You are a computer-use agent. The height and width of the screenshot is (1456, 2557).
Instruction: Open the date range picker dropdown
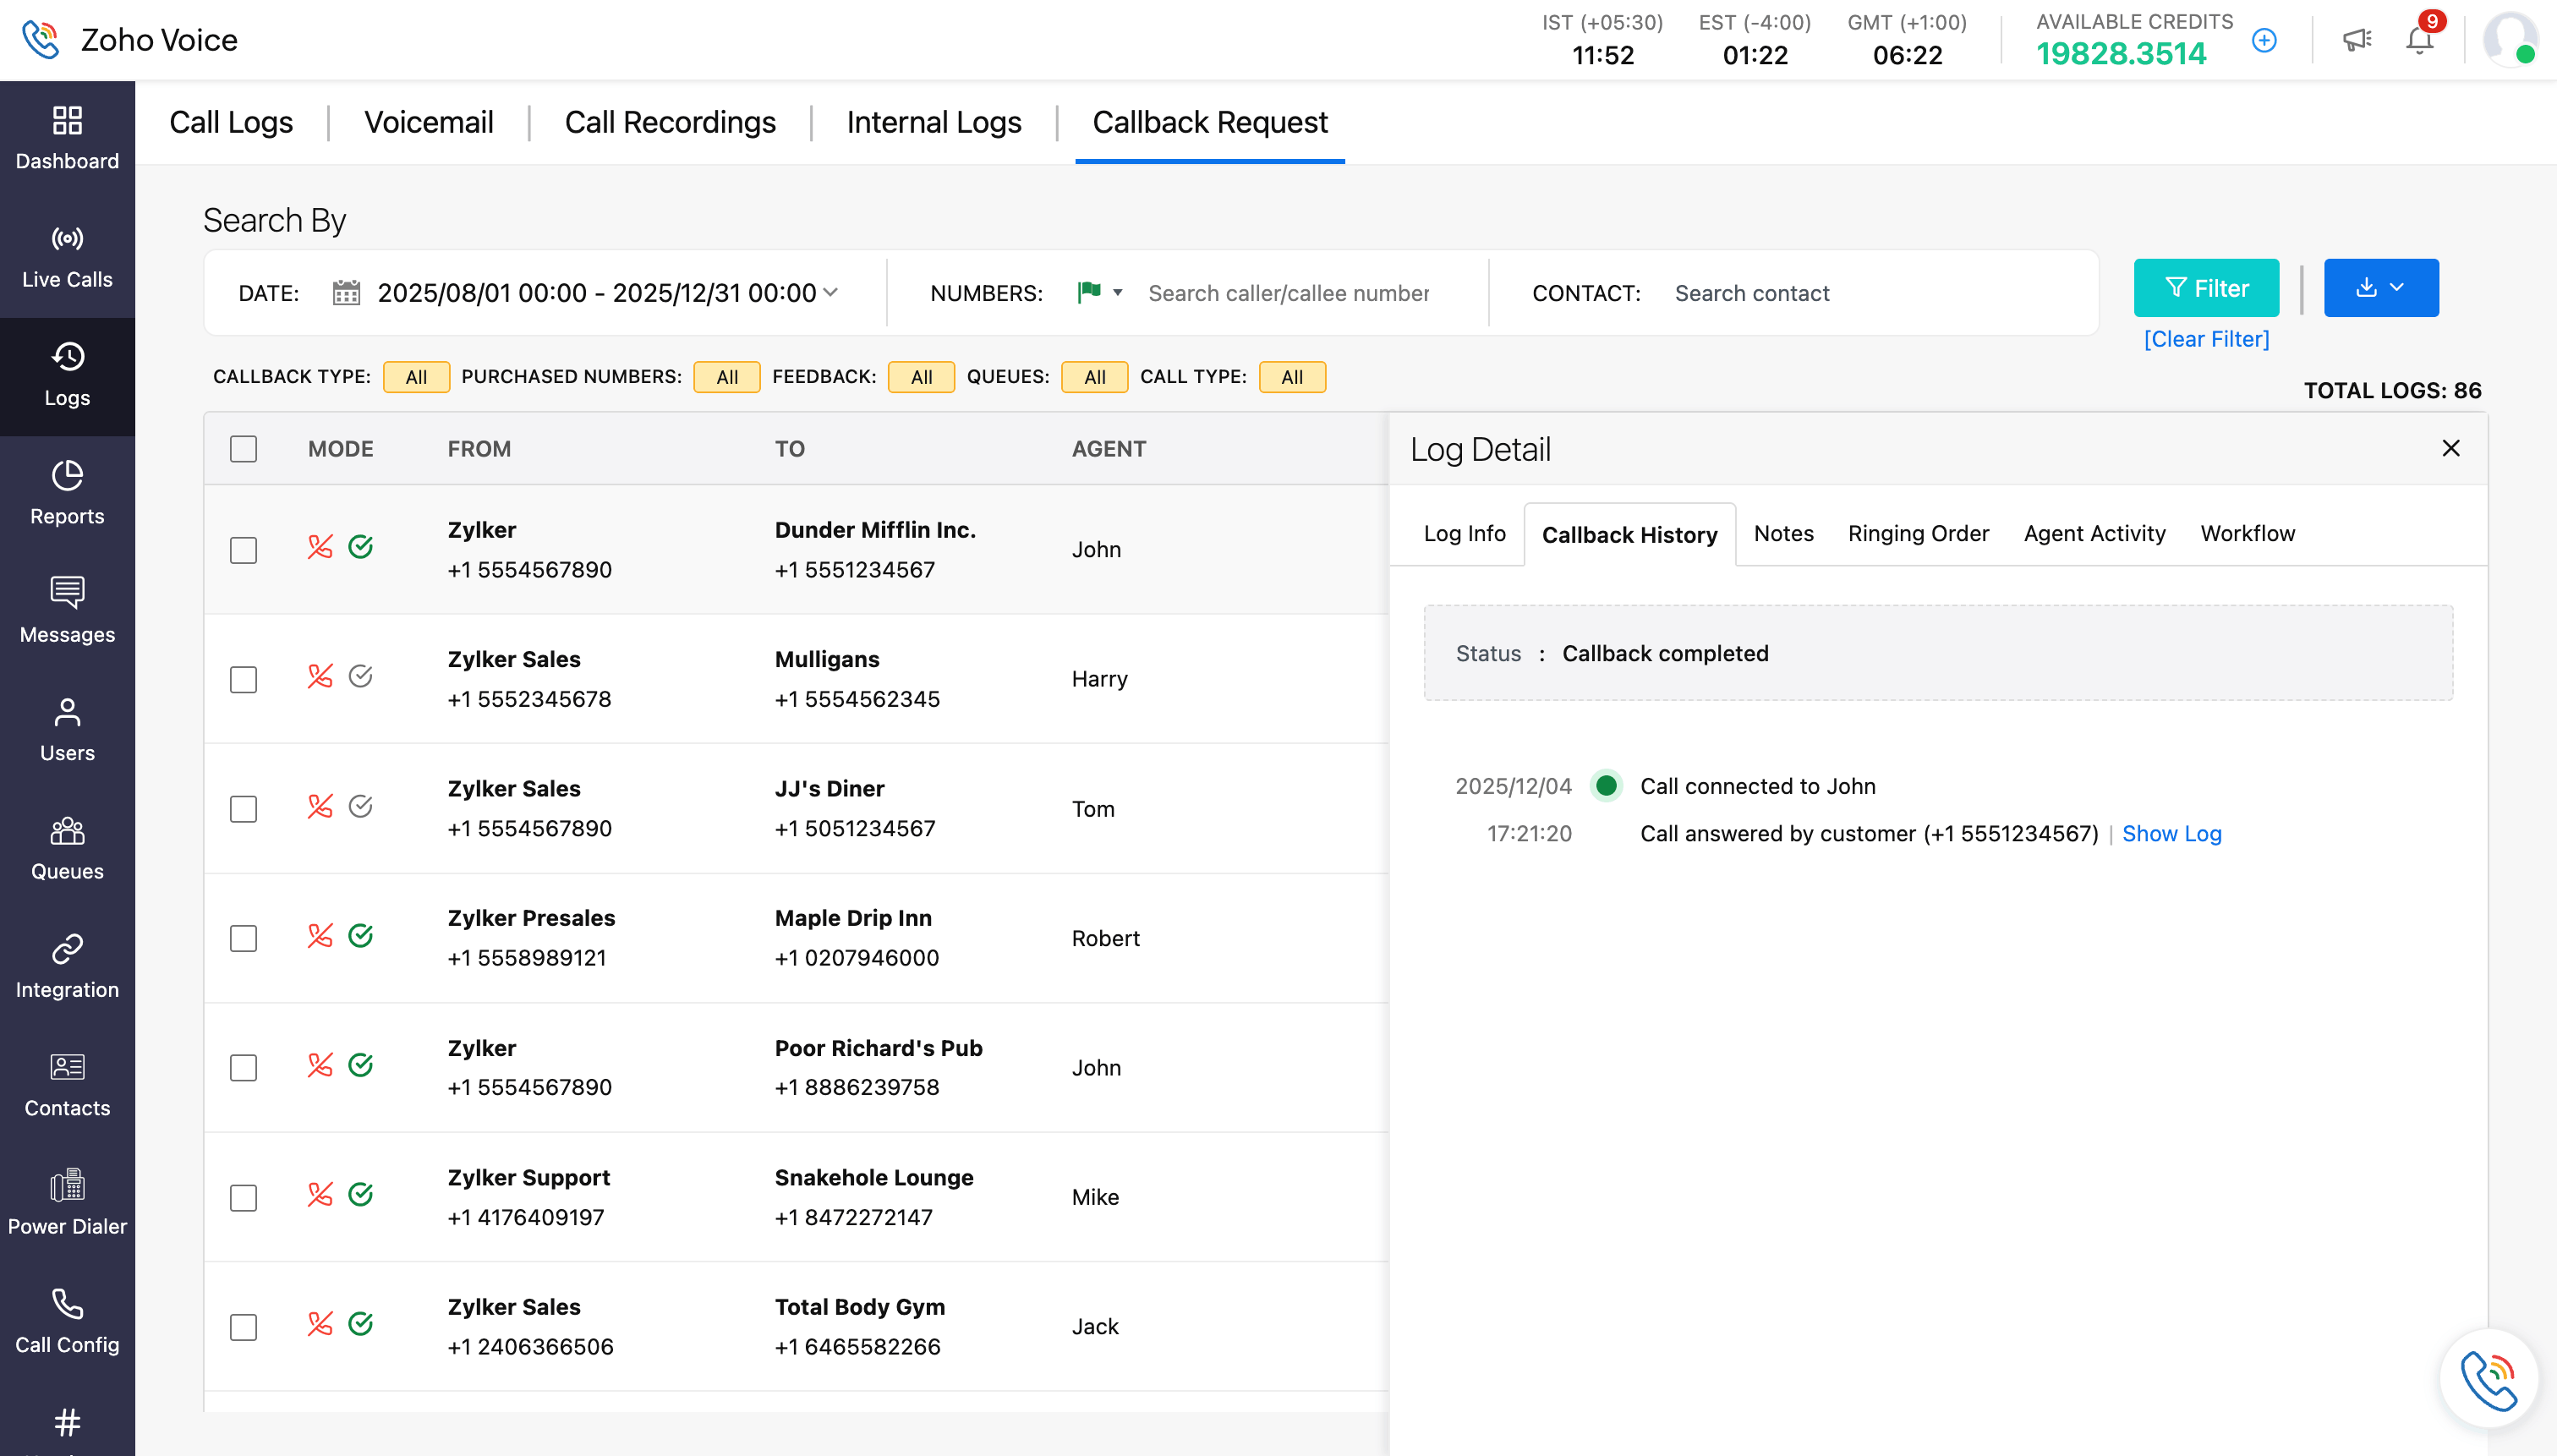(831, 293)
